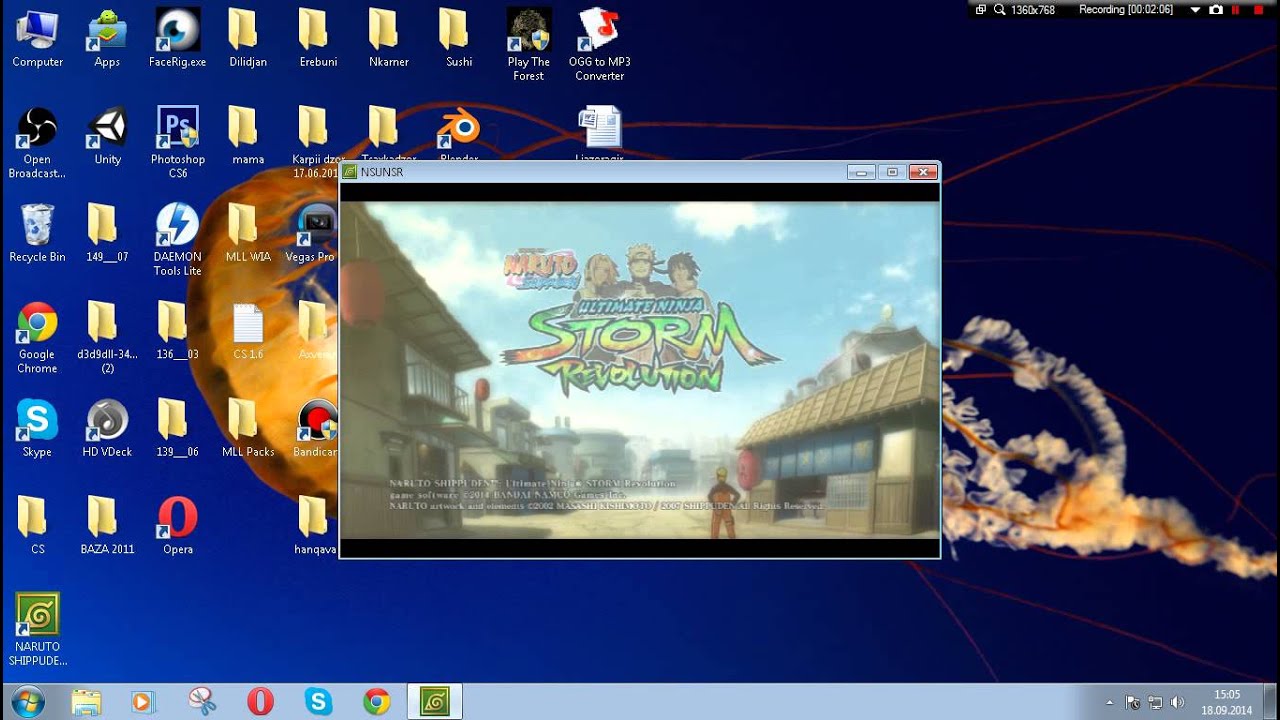Click the recording bar window-mode icon
The height and width of the screenshot is (720, 1280).
(981, 9)
